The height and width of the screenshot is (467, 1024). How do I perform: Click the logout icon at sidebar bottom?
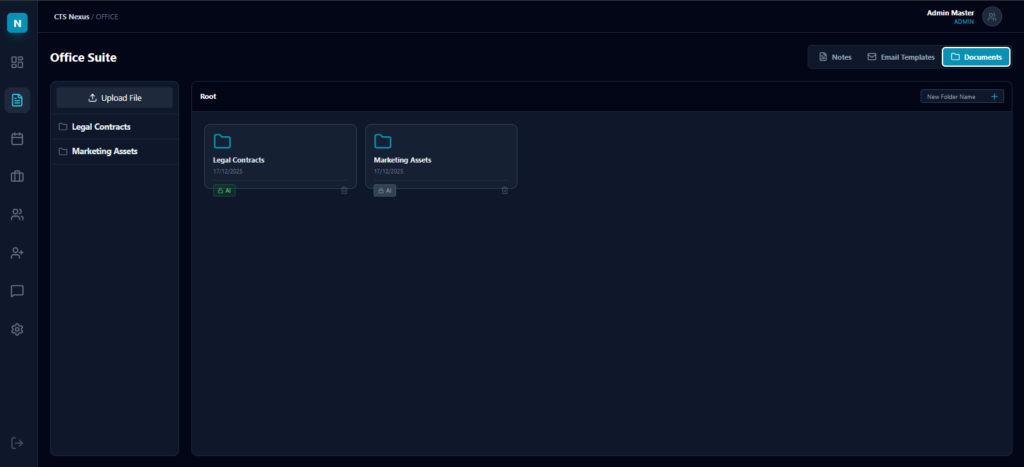[x=17, y=443]
